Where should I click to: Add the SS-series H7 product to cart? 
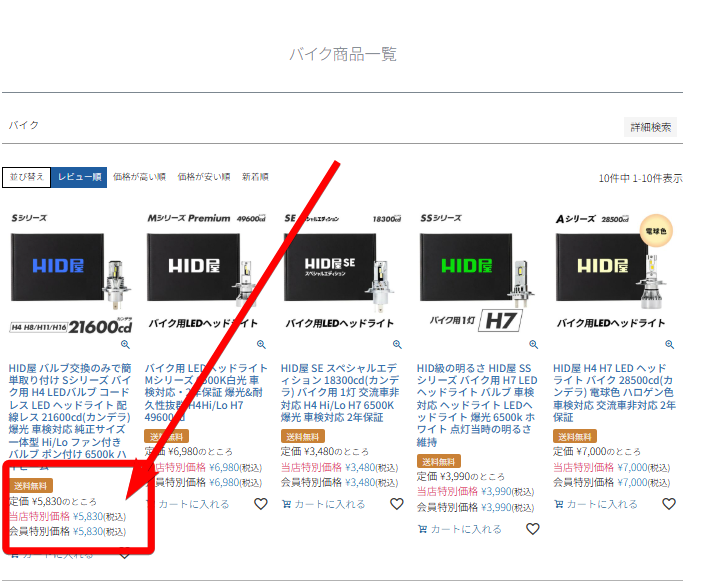click(460, 529)
